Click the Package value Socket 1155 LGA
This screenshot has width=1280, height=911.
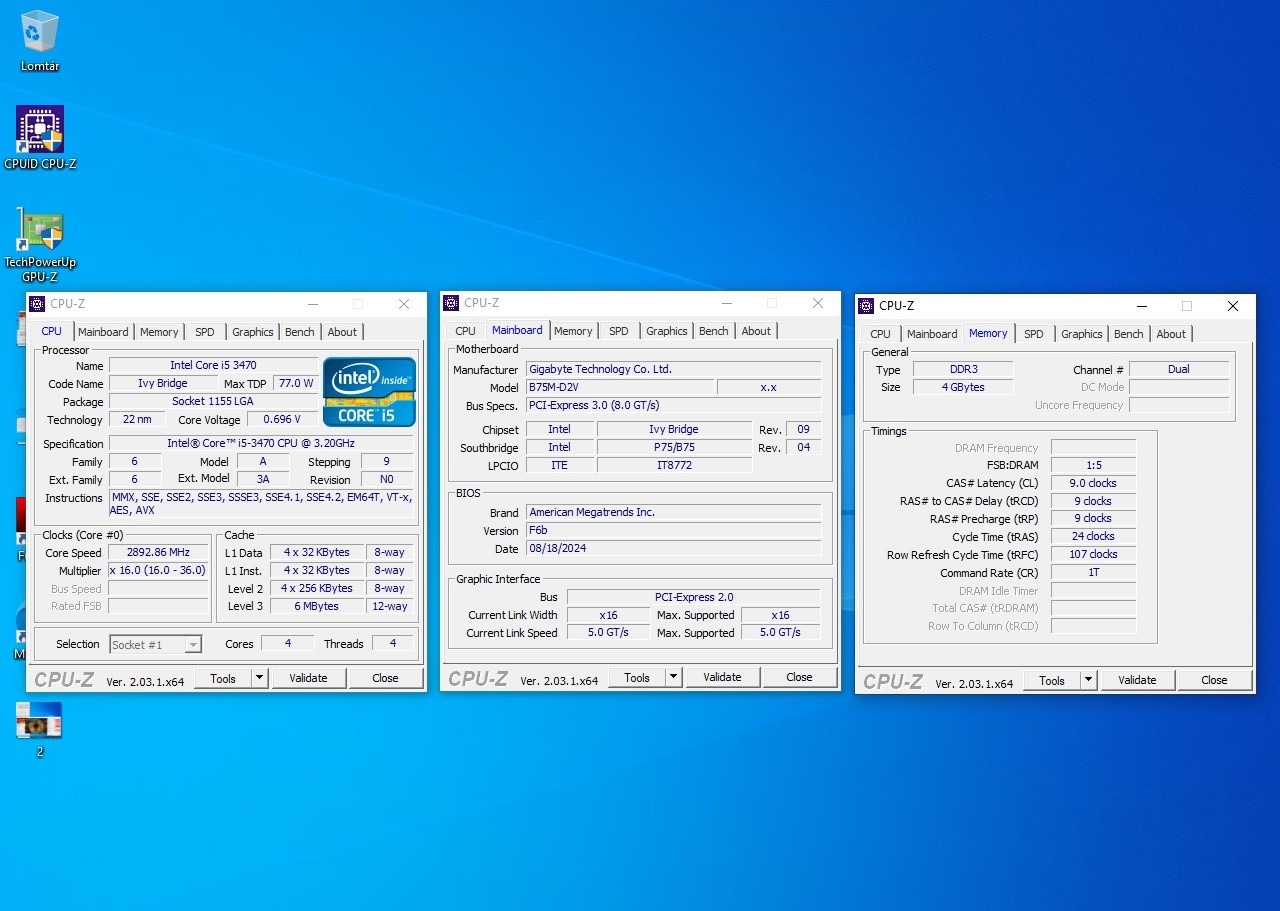pyautogui.click(x=213, y=402)
